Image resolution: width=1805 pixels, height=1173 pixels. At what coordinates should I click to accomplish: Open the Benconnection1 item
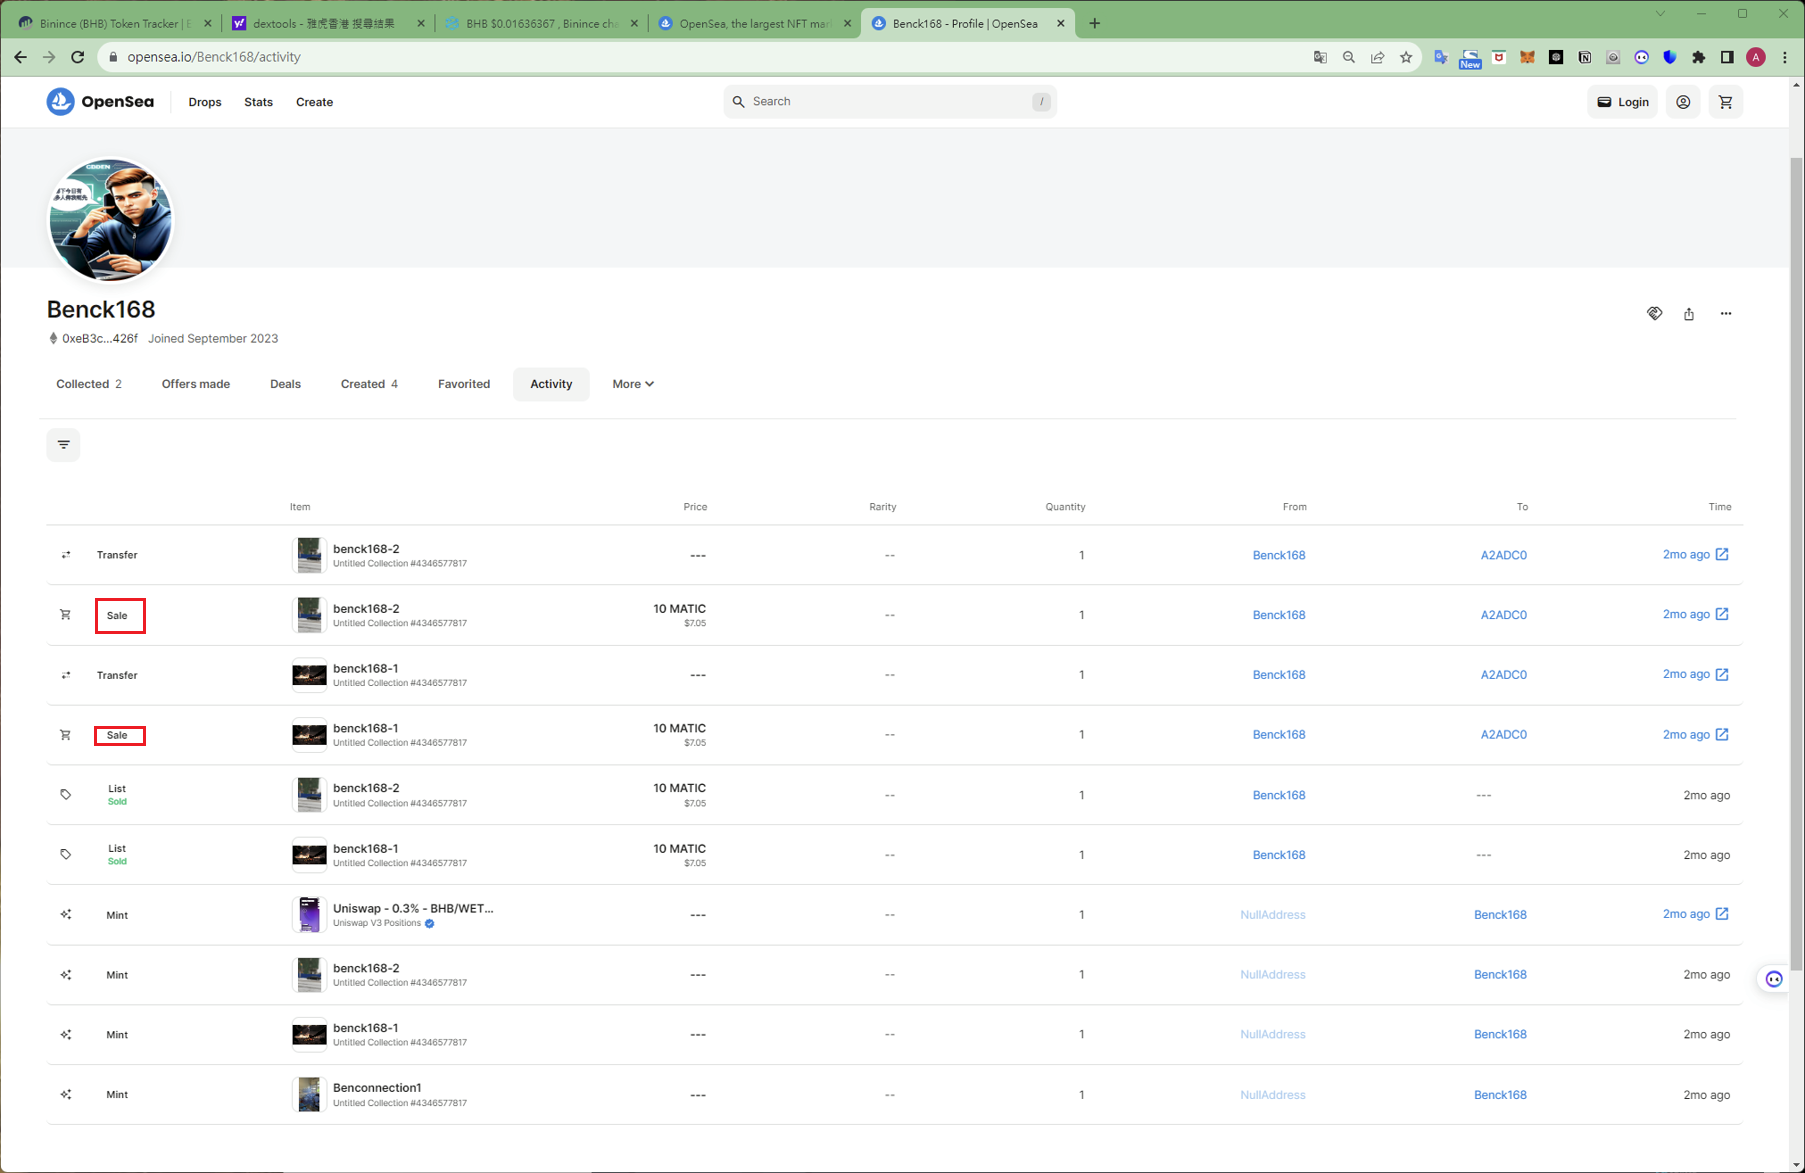pyautogui.click(x=377, y=1088)
